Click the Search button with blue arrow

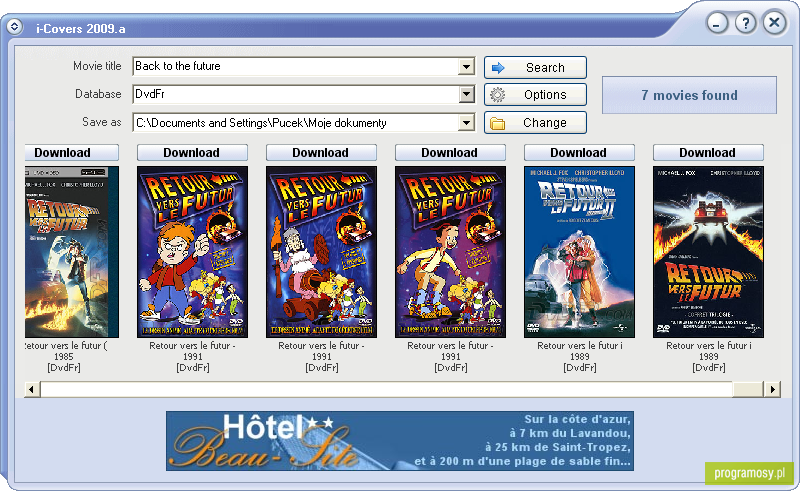point(535,67)
